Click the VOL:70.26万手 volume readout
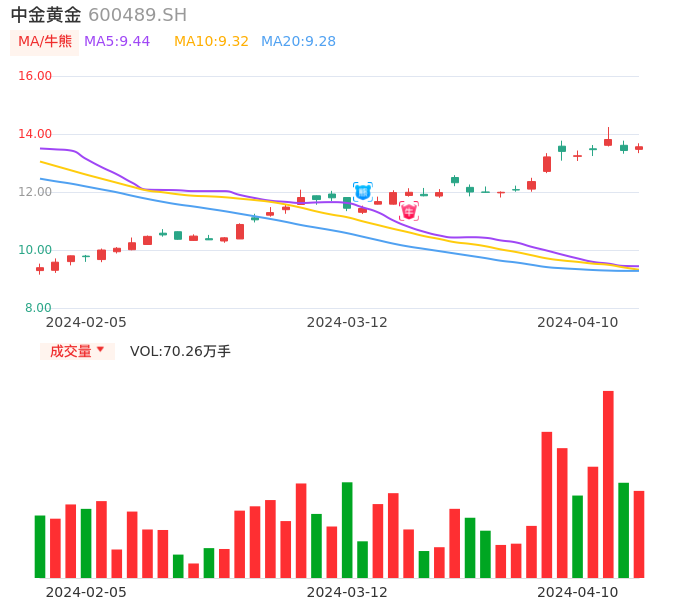The height and width of the screenshot is (606, 686). (180, 351)
